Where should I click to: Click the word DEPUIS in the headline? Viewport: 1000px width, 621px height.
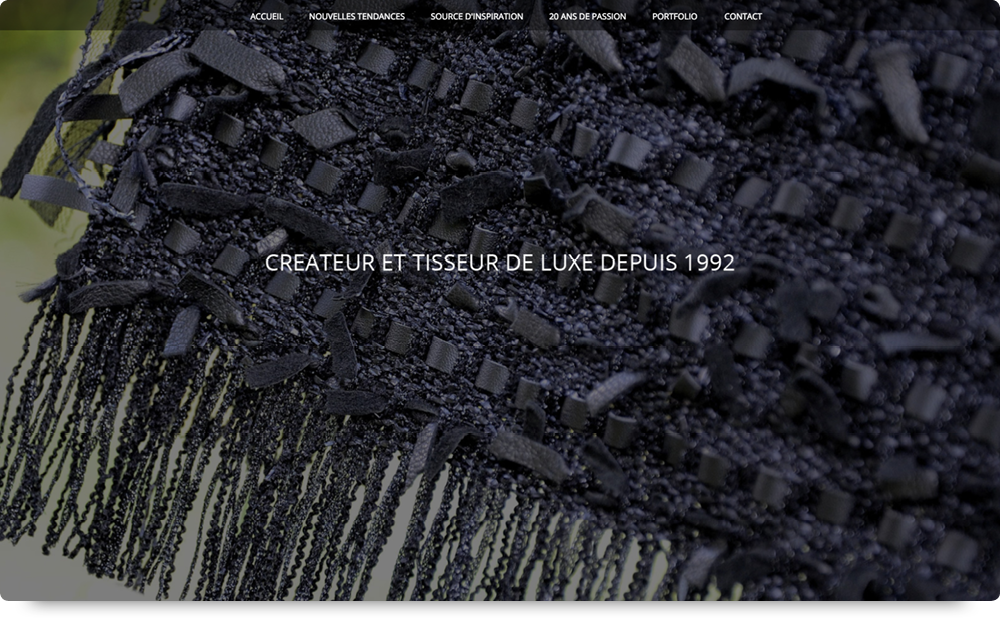(x=640, y=263)
